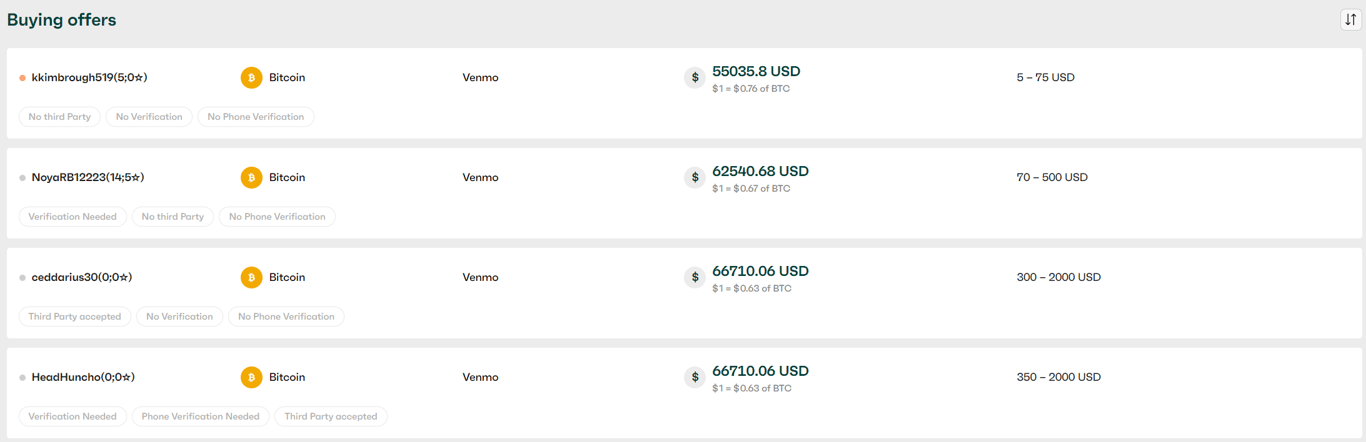Click the 'No third Party' tag for kkimbrough519

[x=60, y=117]
